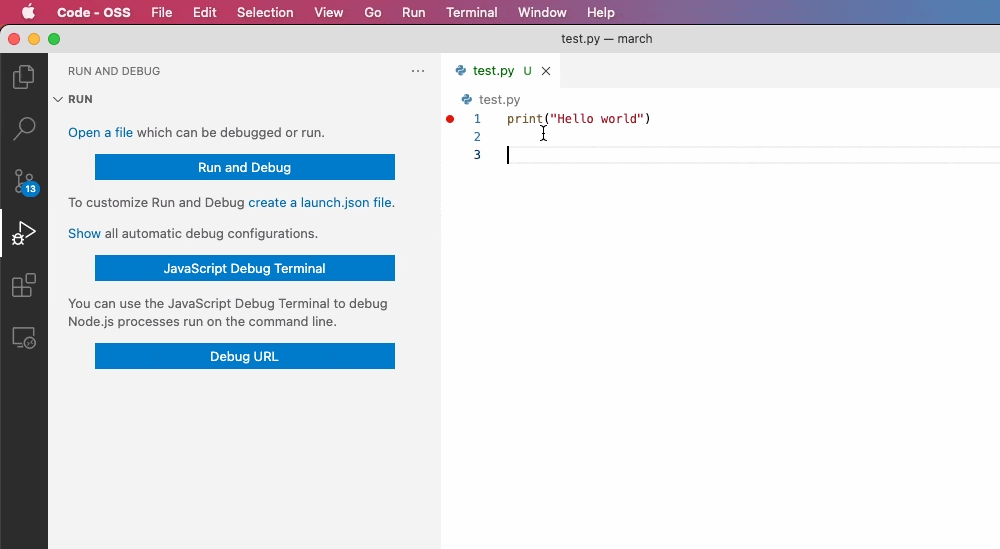
Task: Open the Selection menu
Action: (x=265, y=13)
